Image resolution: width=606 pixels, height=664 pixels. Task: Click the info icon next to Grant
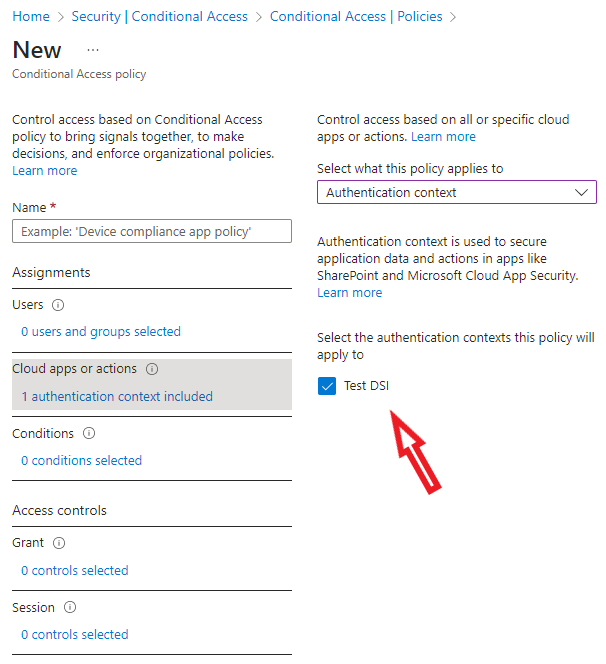(58, 543)
